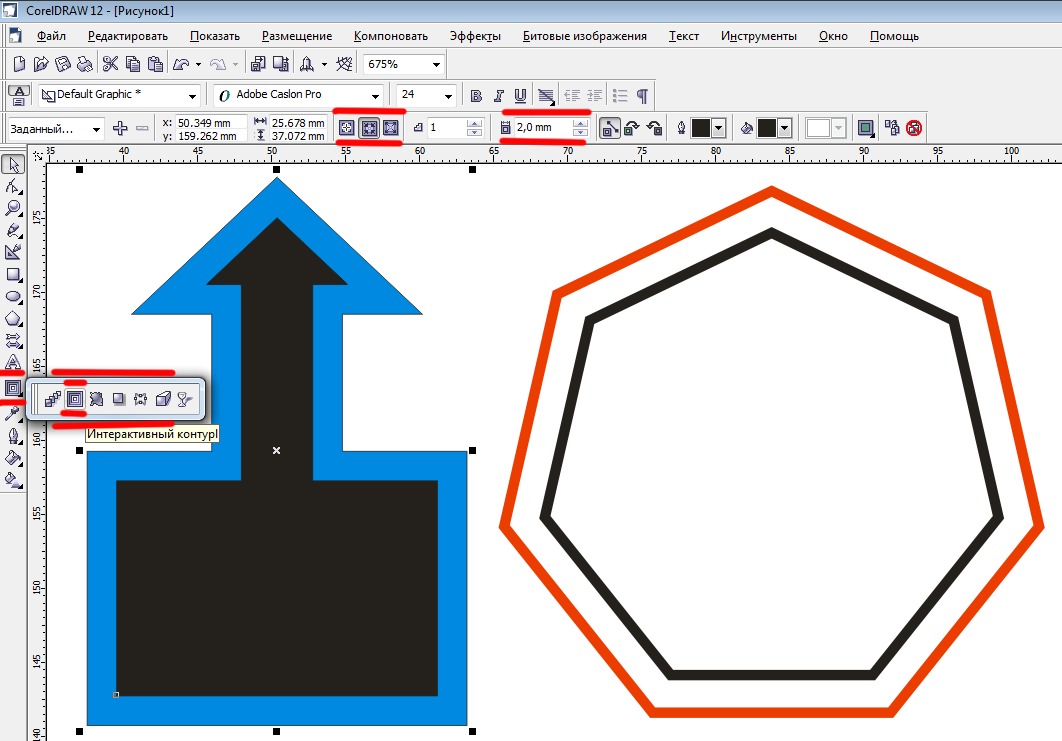1062x741 pixels.
Task: Set contour direction To Center
Action: pos(347,127)
